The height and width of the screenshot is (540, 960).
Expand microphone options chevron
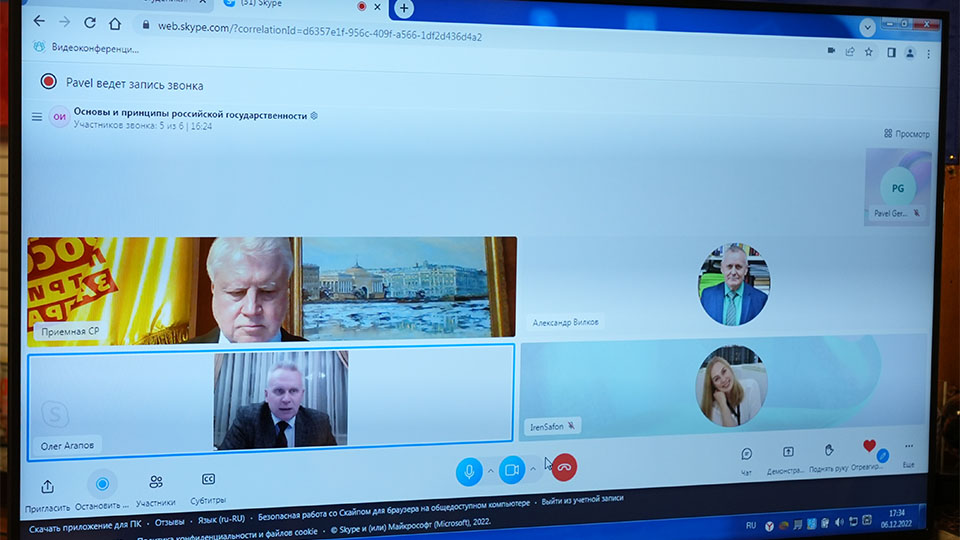[490, 471]
